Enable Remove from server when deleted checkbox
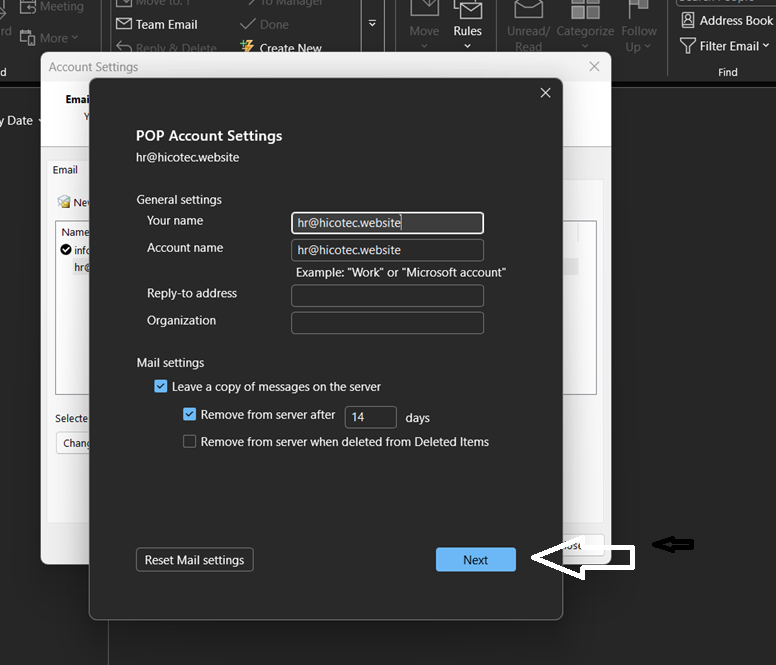 click(190, 441)
